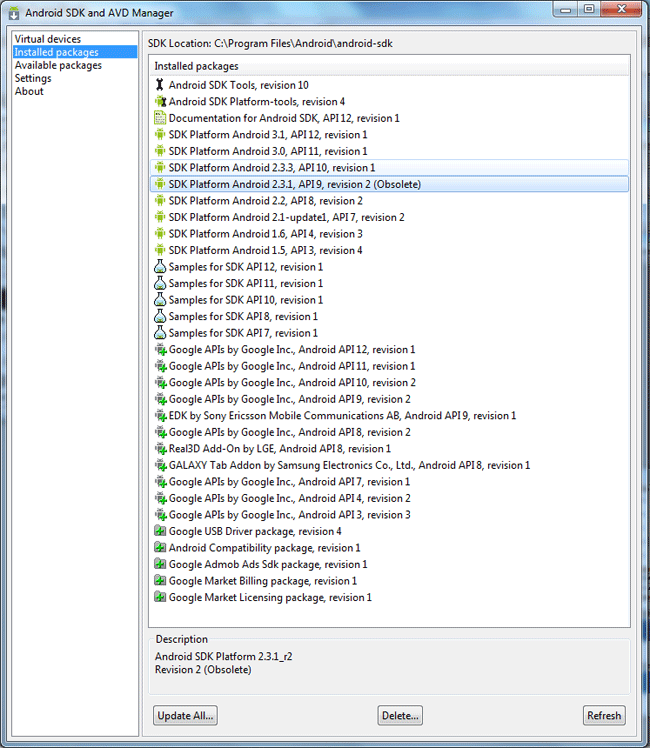This screenshot has width=650, height=748.
Task: Go to Available packages
Action: [58, 65]
